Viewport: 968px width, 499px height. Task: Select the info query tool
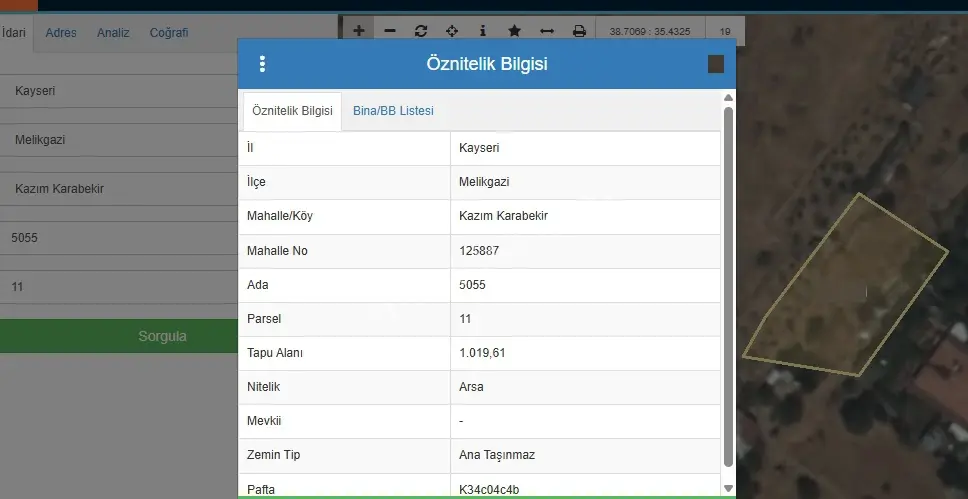[483, 30]
